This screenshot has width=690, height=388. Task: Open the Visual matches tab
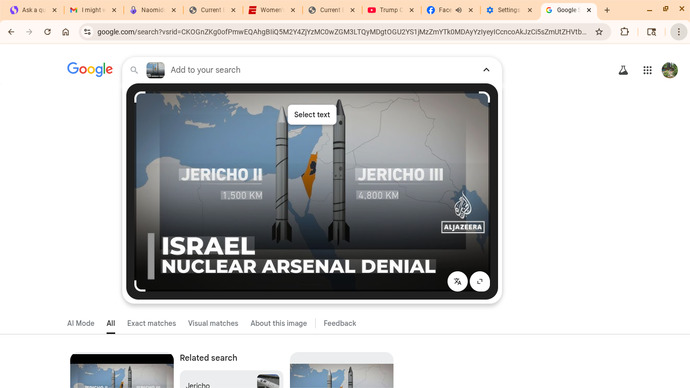coord(213,323)
